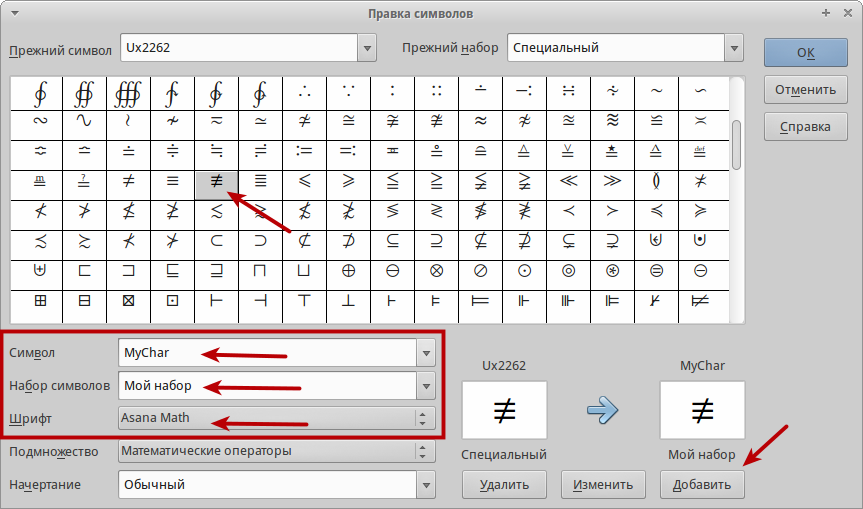Image resolution: width=863 pixels, height=509 pixels.
Task: Expand the Символ combo box arrow
Action: point(426,353)
